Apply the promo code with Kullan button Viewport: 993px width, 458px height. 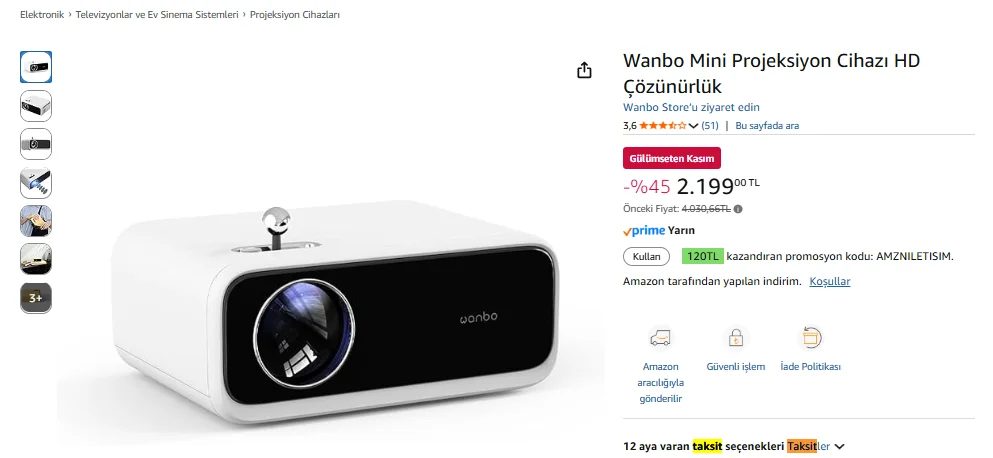coord(646,257)
